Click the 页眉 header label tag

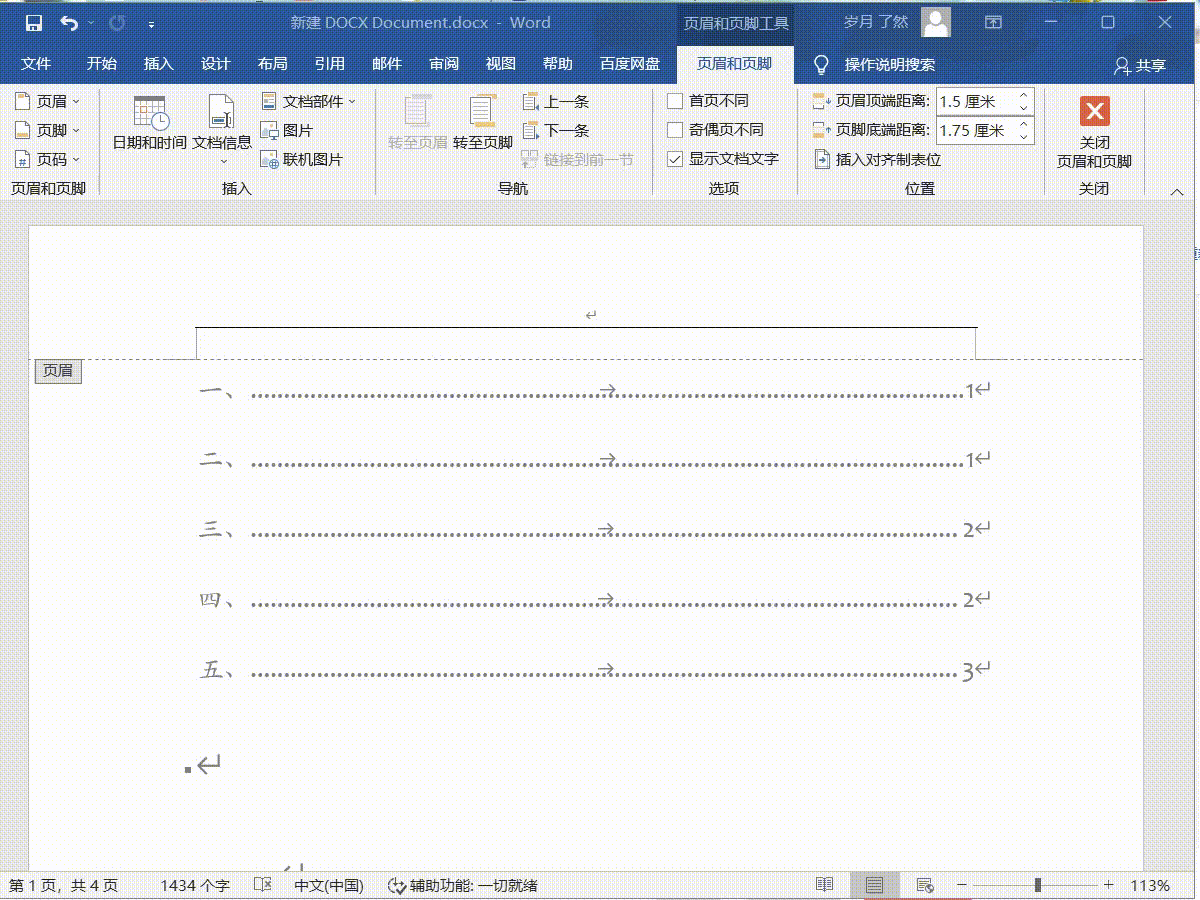[x=58, y=370]
